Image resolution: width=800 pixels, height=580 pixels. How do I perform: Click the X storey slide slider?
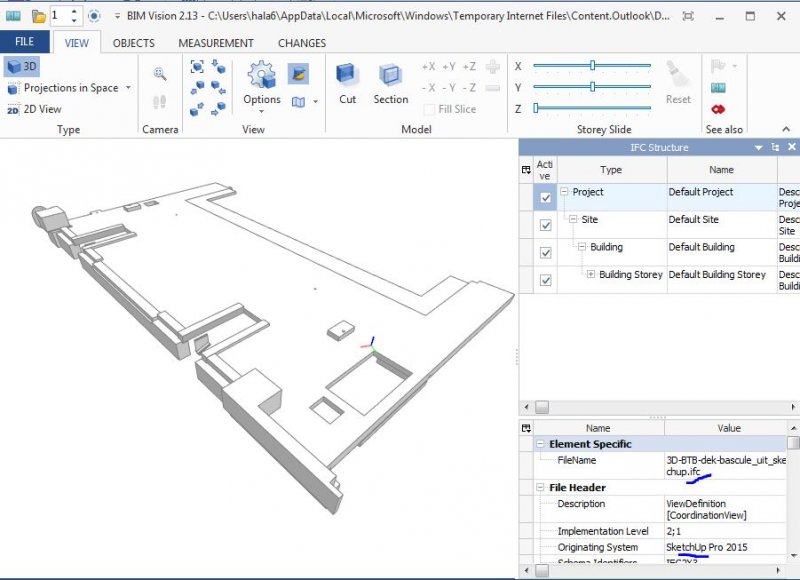tap(593, 66)
